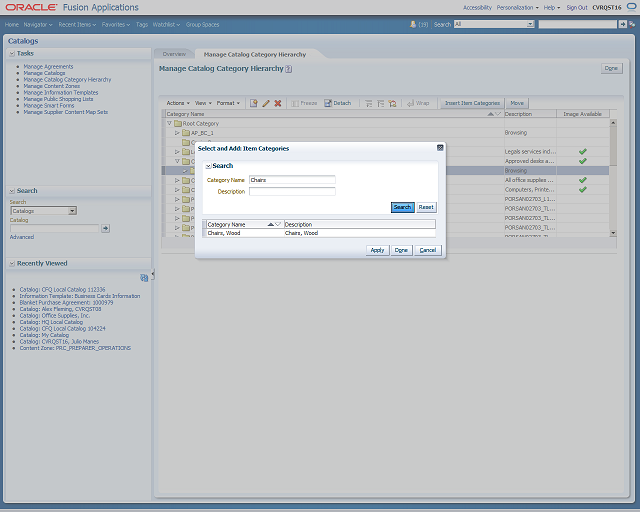Sort dialog Category Name ascending
This screenshot has width=640, height=512.
click(270, 224)
